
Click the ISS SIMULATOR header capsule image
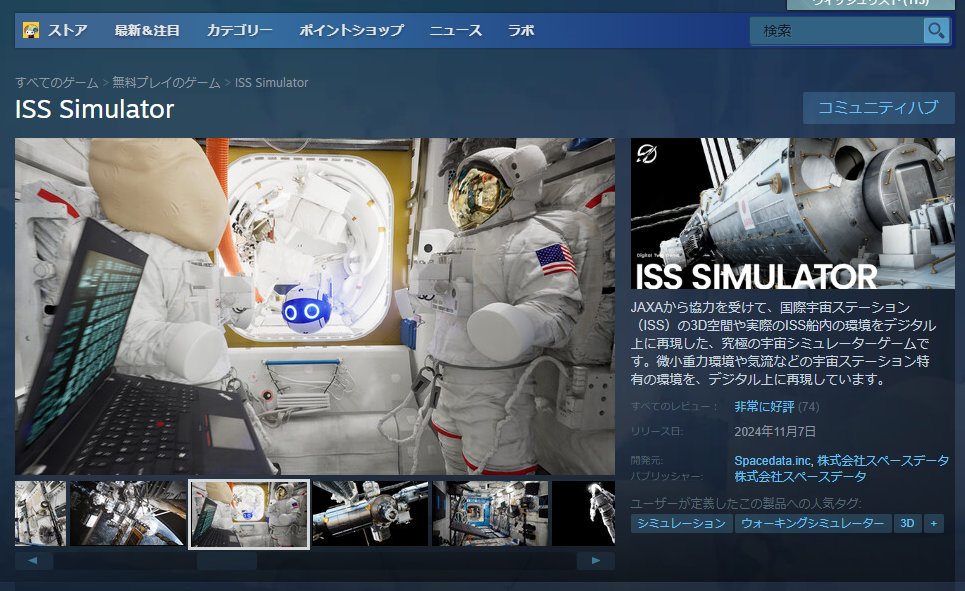tap(793, 213)
